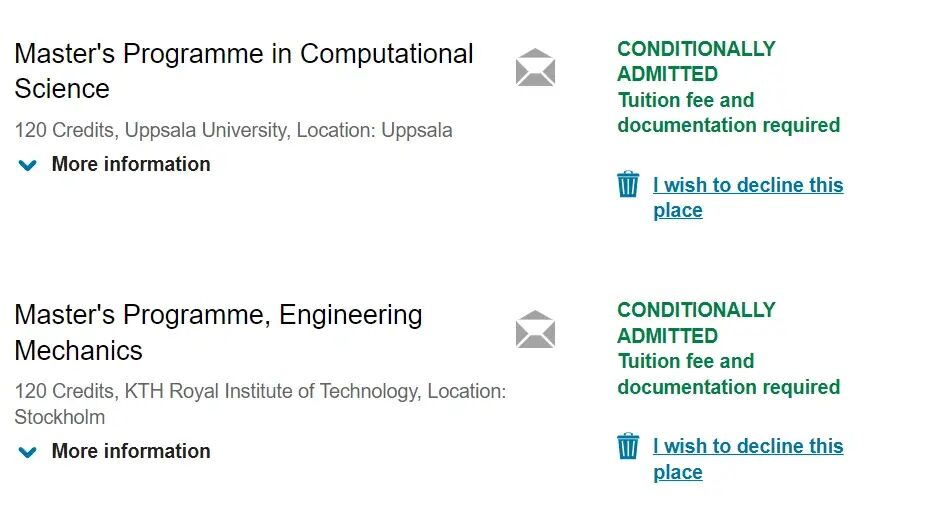The height and width of the screenshot is (516, 935).
Task: Click 120 Credits, Uppsala University details line
Action: 233,130
